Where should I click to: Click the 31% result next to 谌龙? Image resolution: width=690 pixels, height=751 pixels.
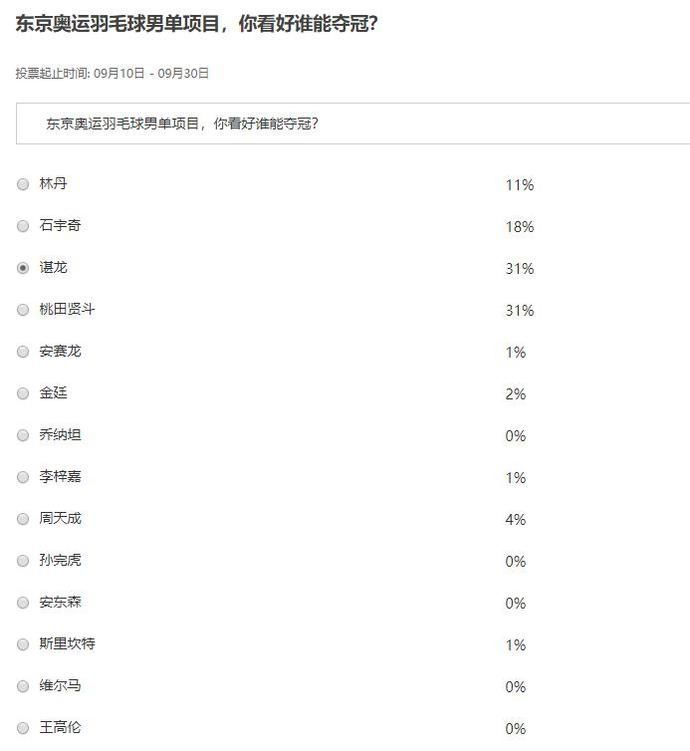point(520,269)
